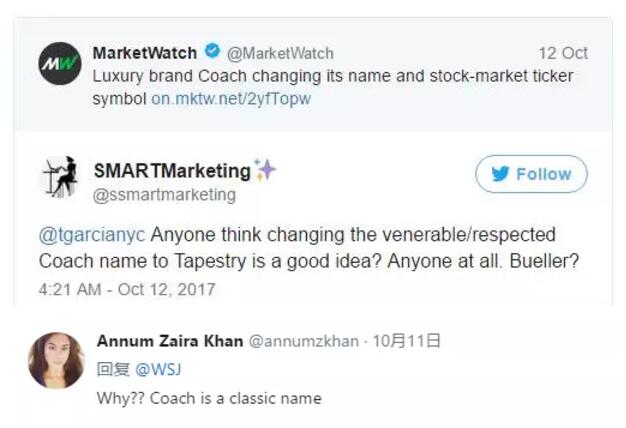Click the "Why?? Coach is a classic name" reply
The height and width of the screenshot is (428, 626).
(x=209, y=398)
